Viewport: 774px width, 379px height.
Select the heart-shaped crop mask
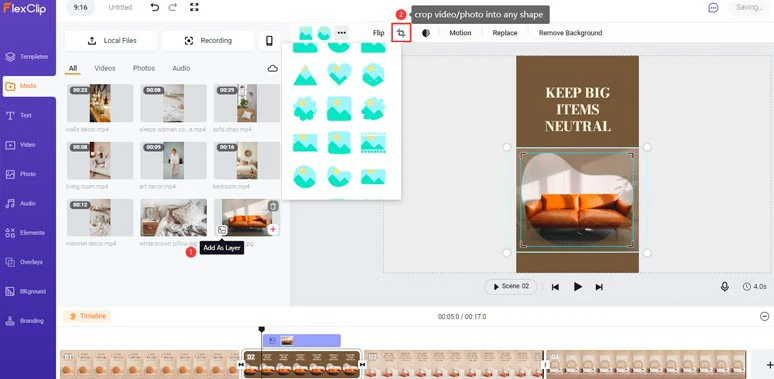[339, 75]
